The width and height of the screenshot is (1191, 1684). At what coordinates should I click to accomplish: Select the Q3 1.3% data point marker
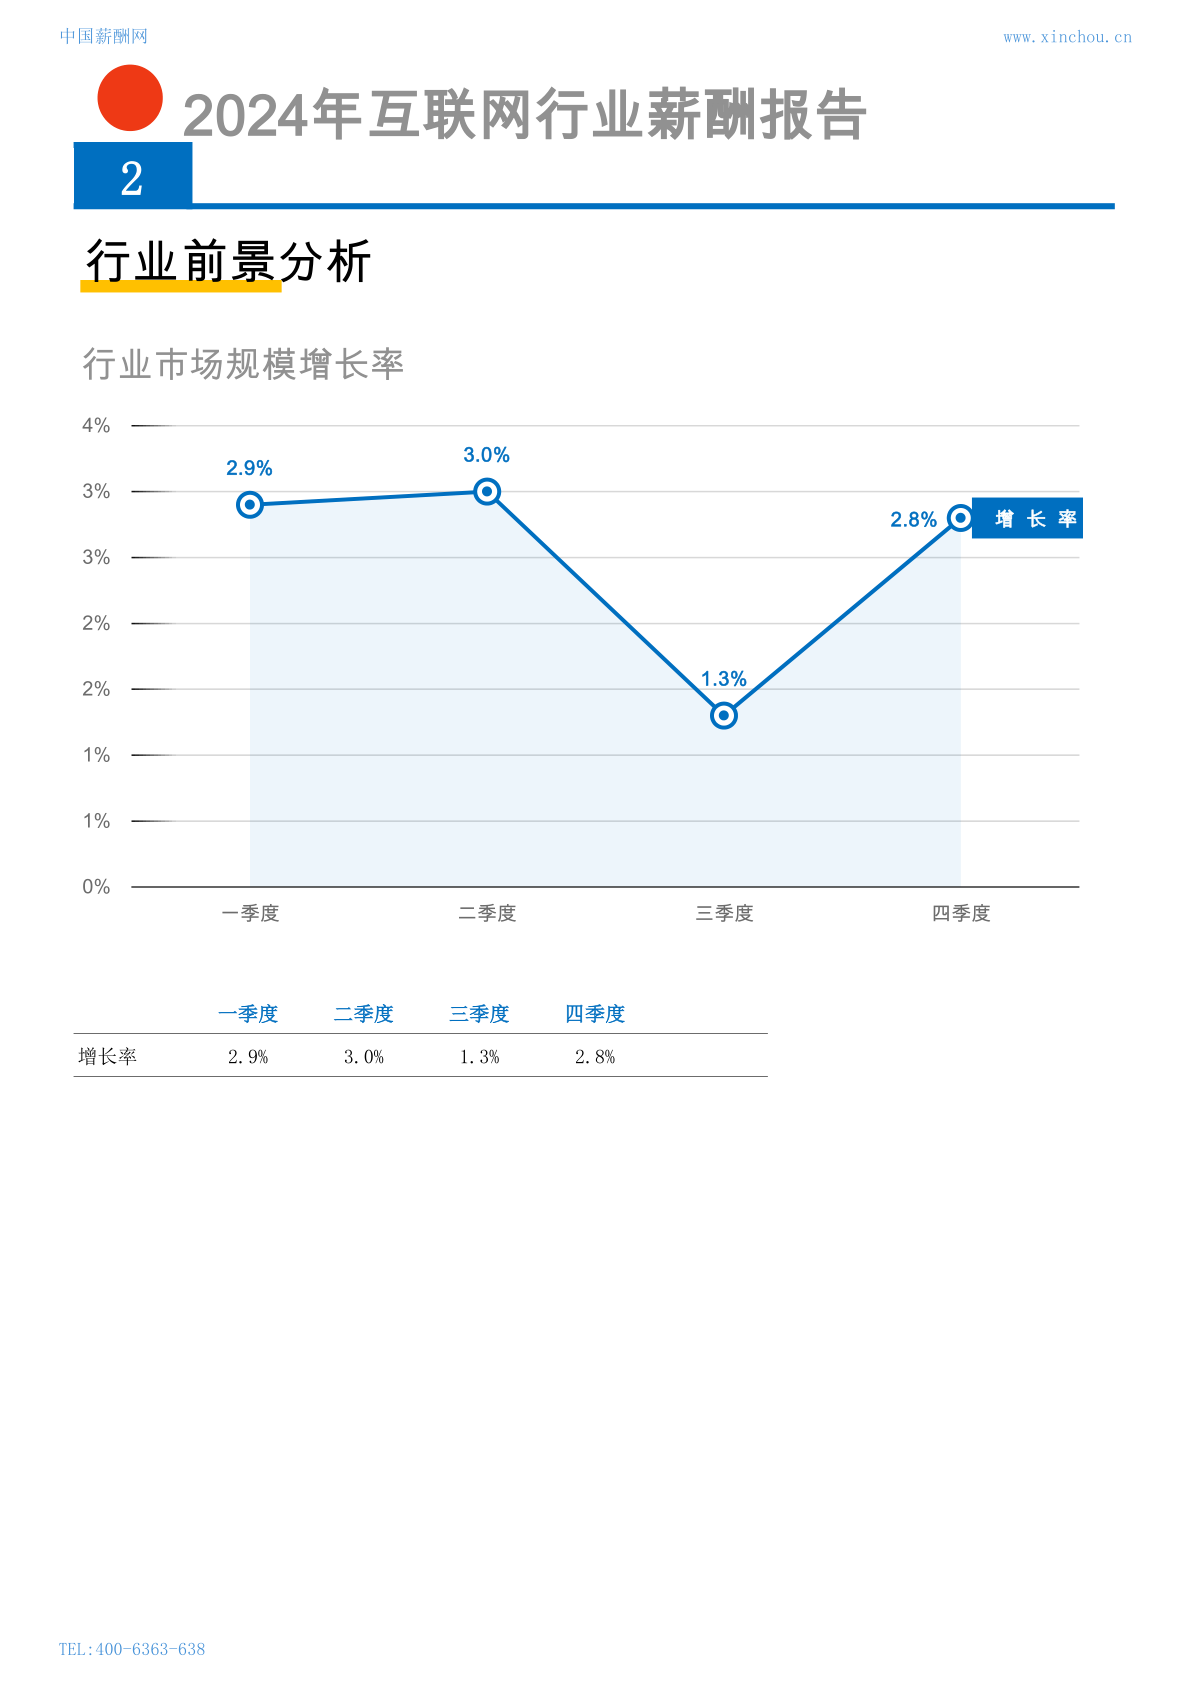coord(724,715)
